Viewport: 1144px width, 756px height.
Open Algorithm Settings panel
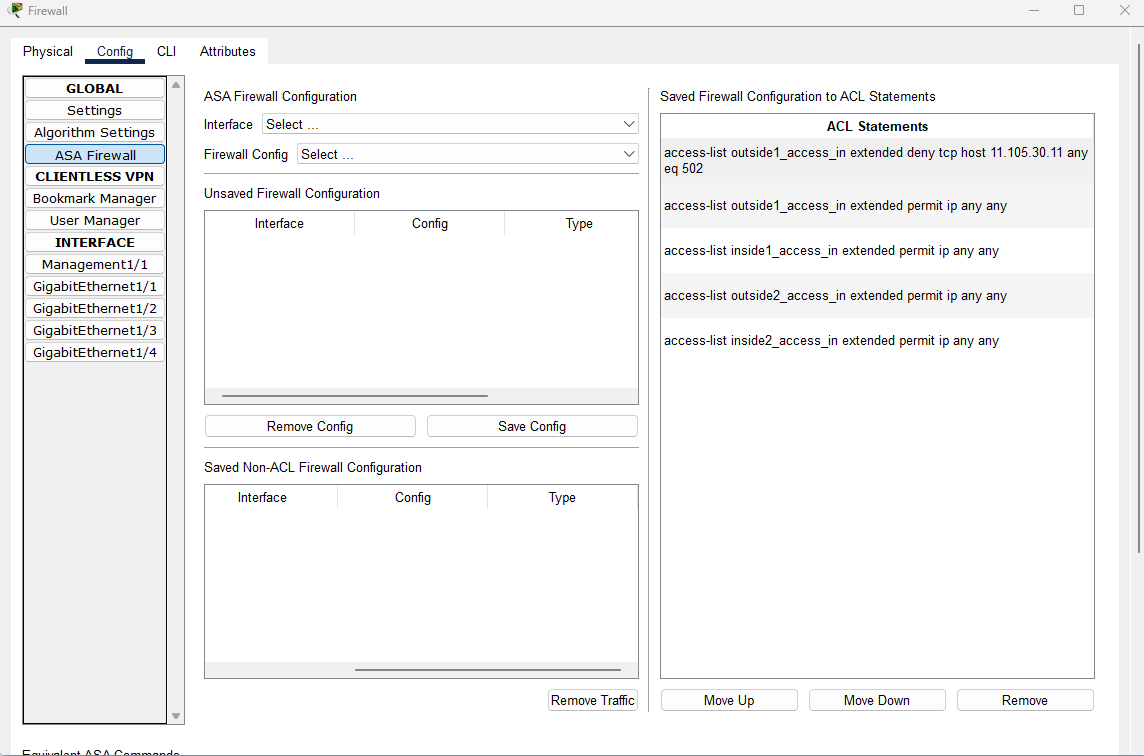tap(94, 132)
